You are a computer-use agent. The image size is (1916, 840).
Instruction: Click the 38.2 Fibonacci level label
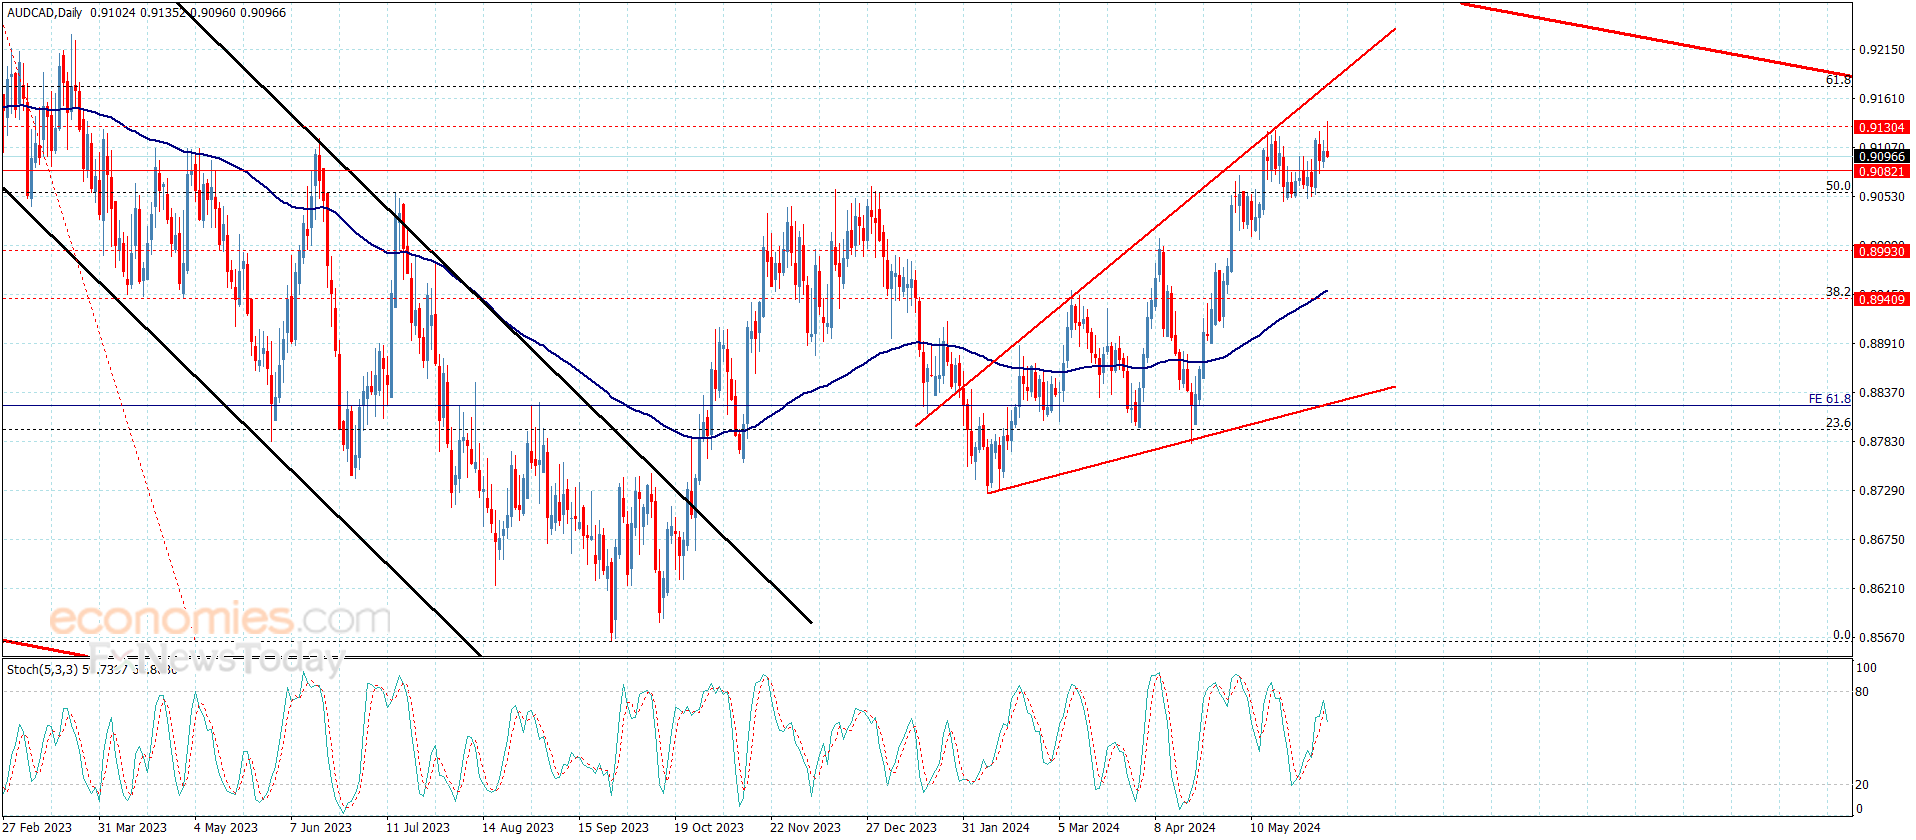pos(1838,292)
